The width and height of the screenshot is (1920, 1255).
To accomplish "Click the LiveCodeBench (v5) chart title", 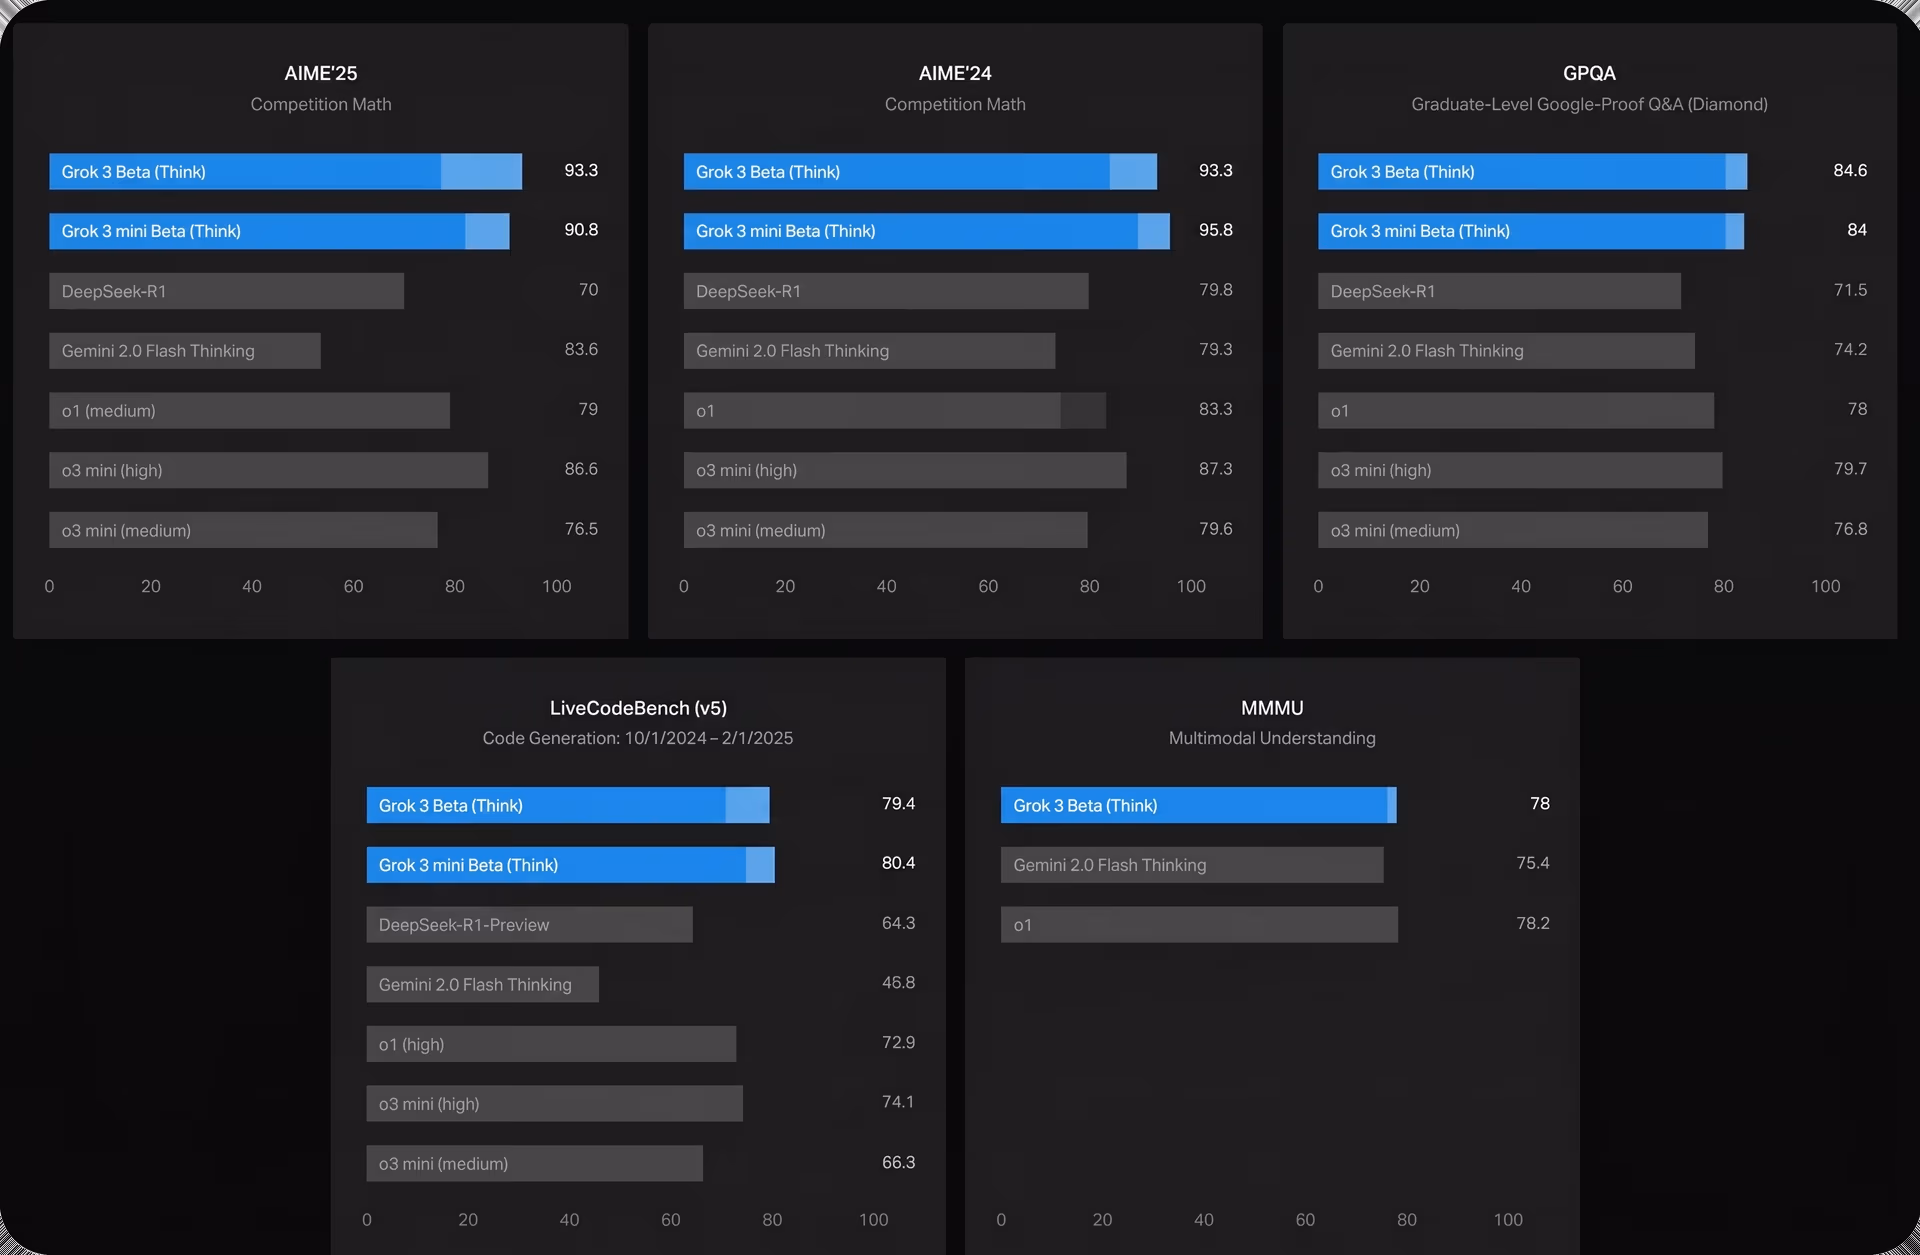I will (638, 708).
